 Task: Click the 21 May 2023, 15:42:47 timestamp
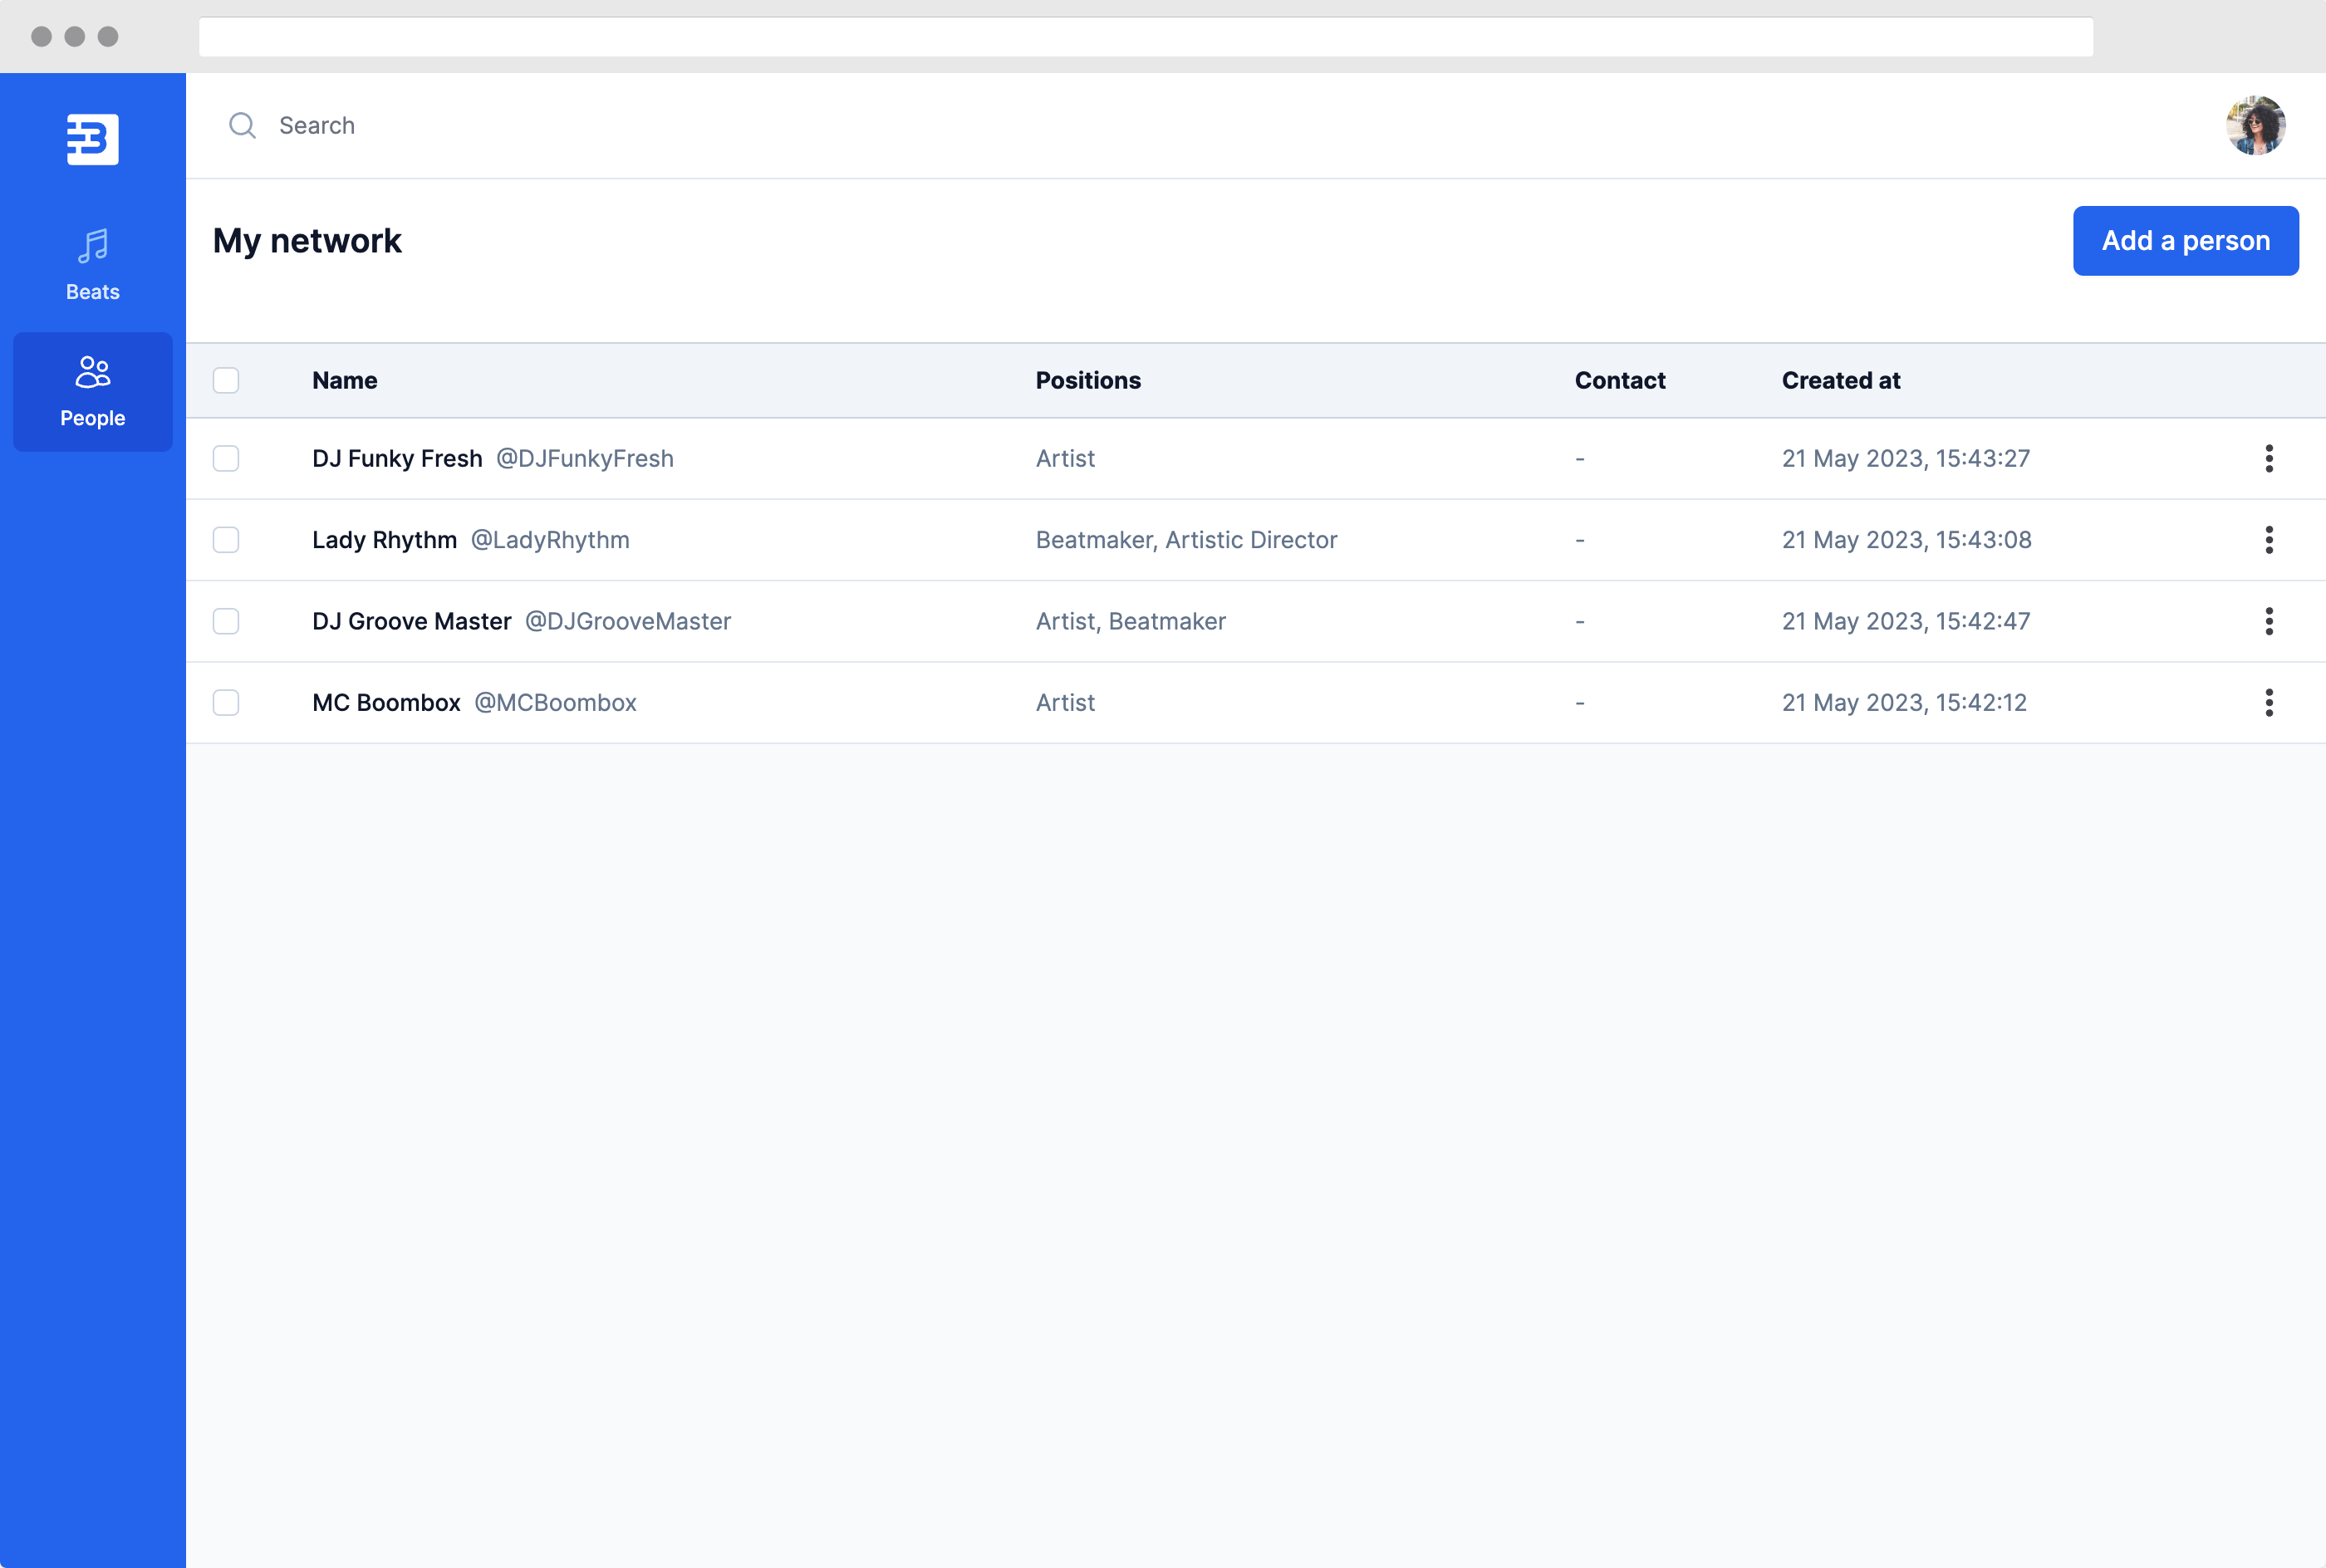(1905, 621)
